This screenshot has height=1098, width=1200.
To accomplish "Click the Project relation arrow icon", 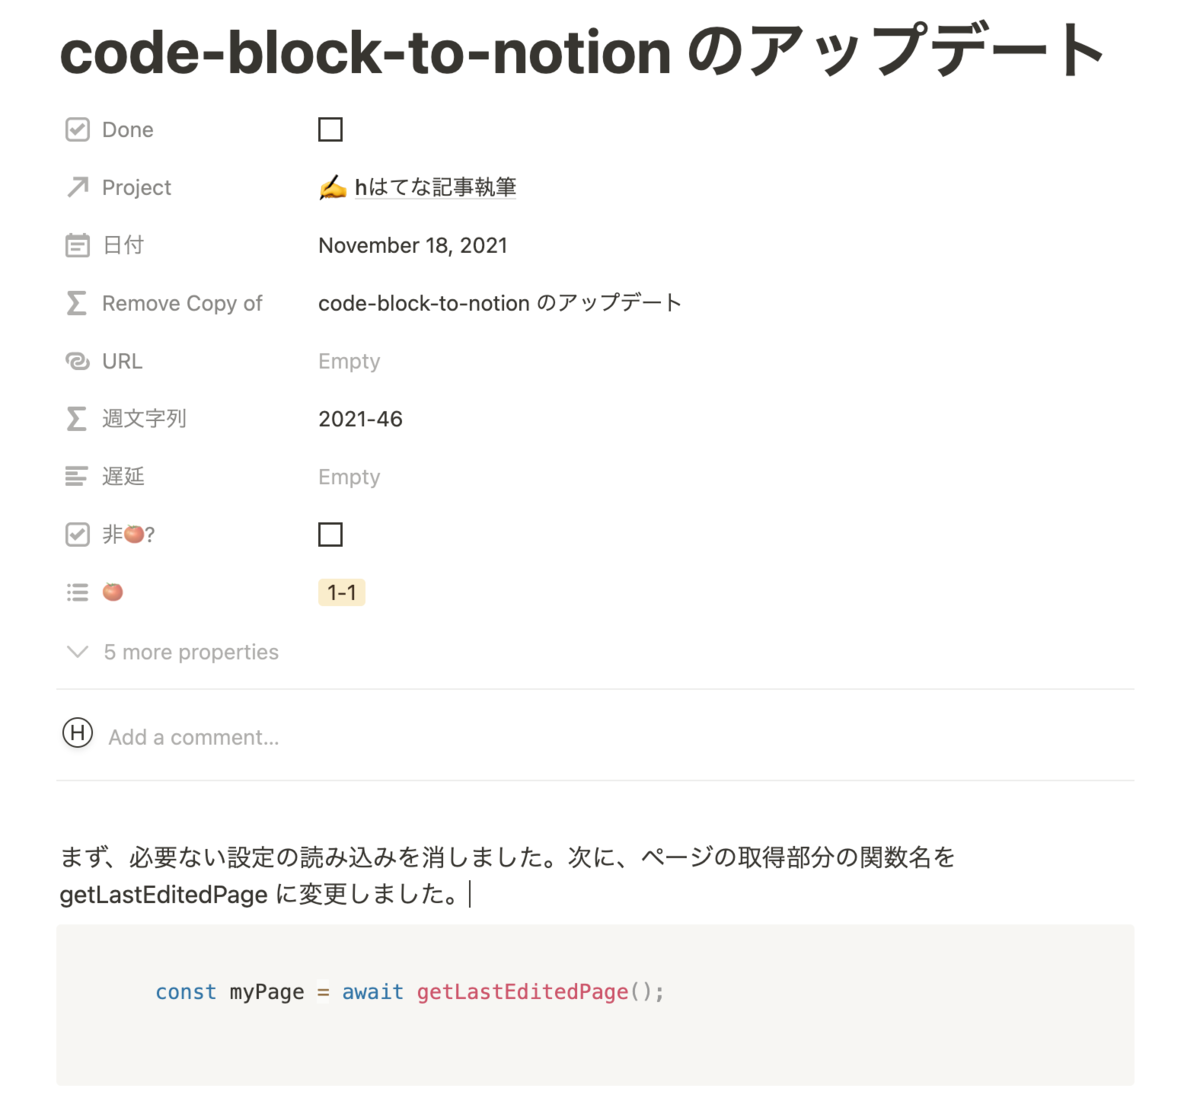I will [x=77, y=187].
